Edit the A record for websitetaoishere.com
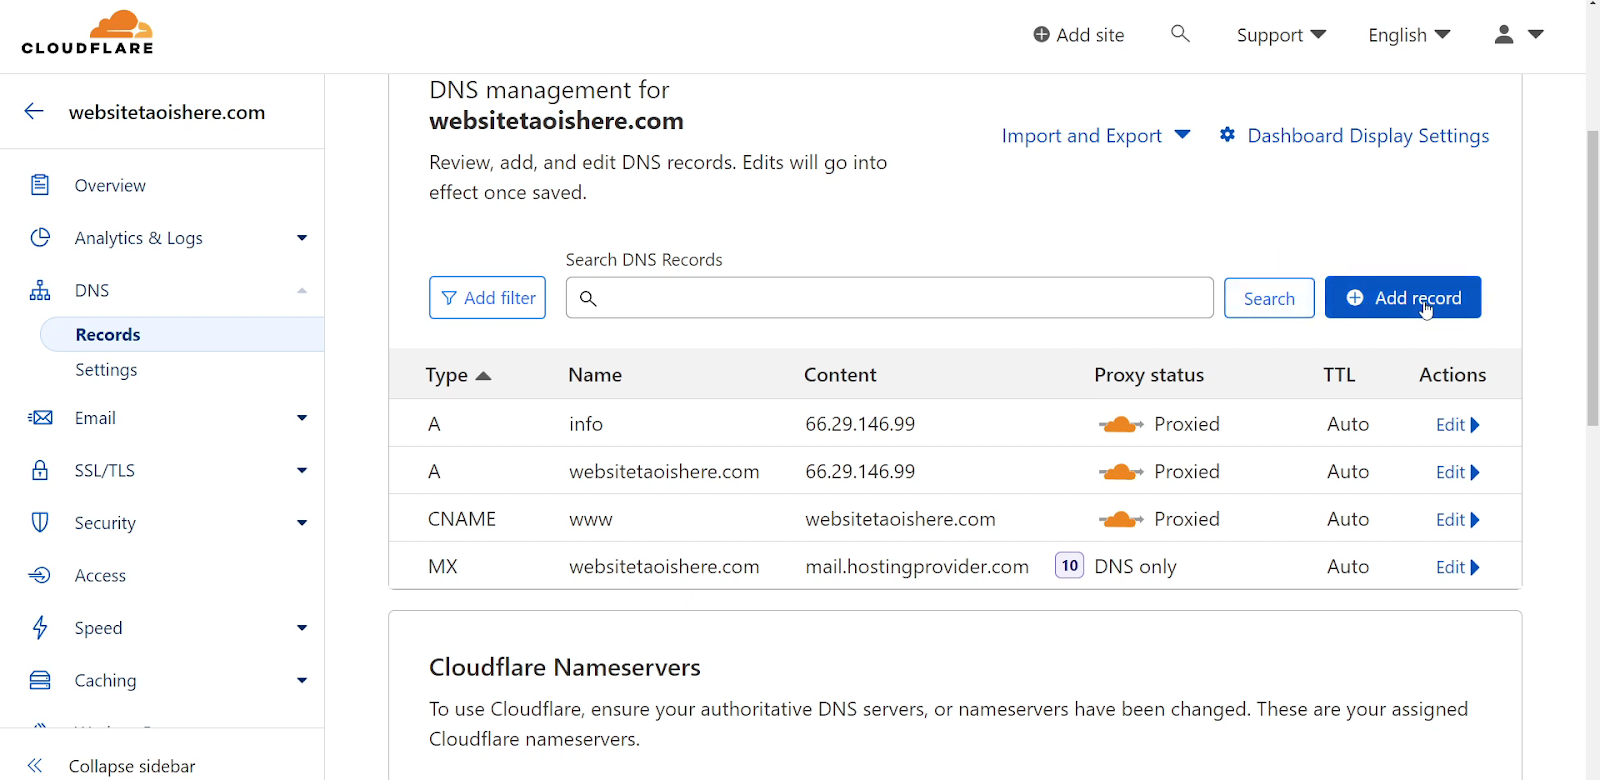The width and height of the screenshot is (1600, 780). point(1457,472)
